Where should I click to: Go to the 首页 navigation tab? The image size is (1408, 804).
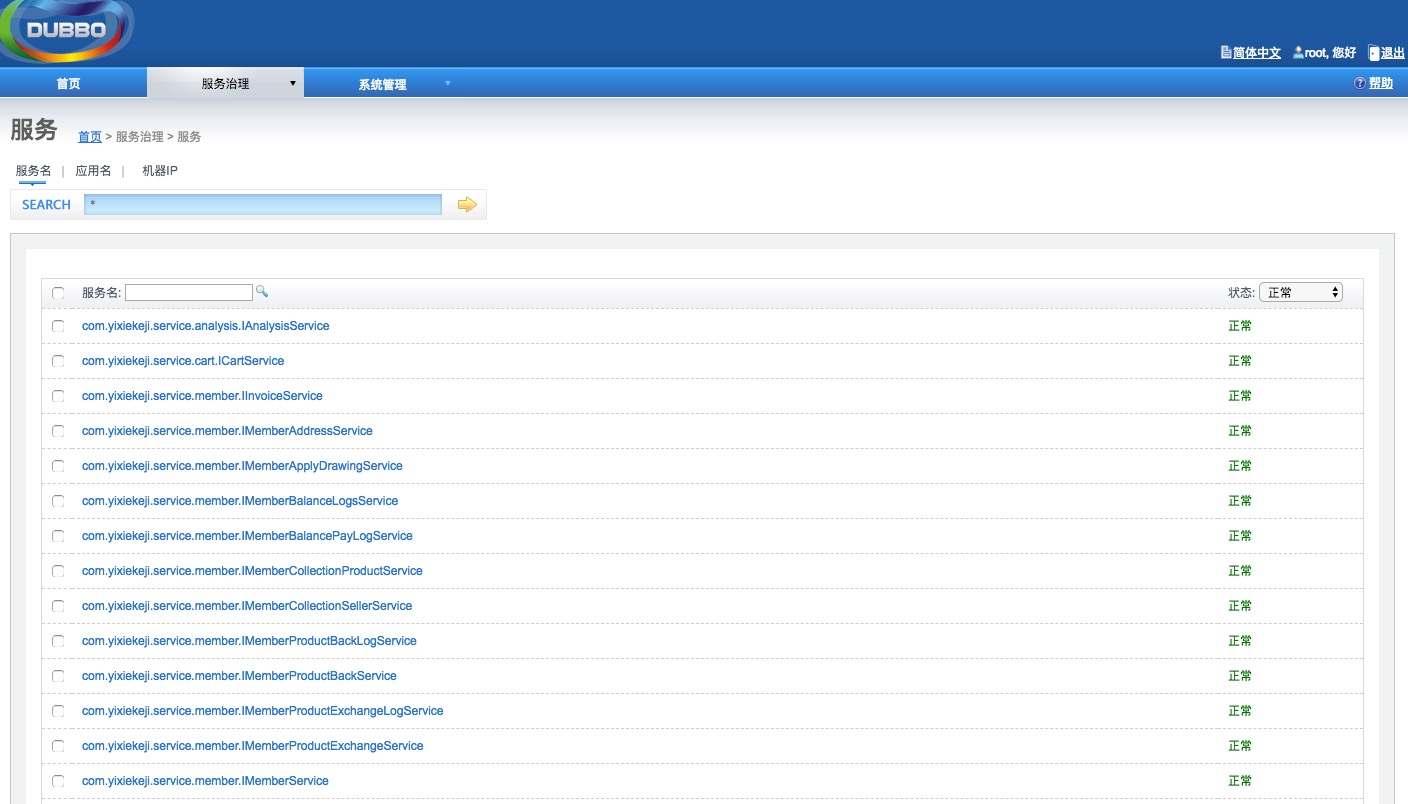[x=68, y=84]
